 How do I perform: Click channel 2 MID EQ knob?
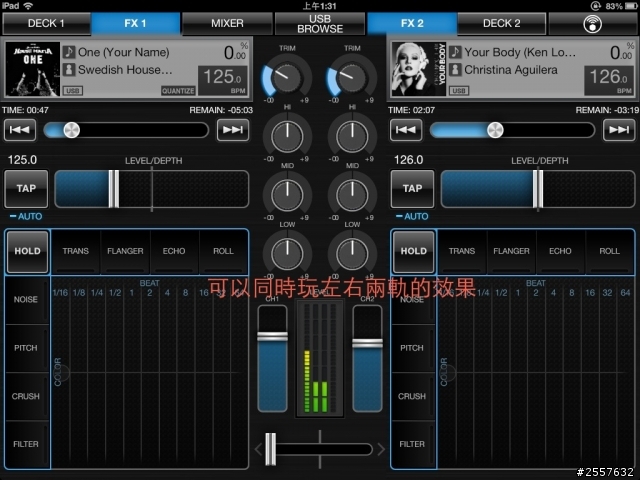(x=352, y=195)
